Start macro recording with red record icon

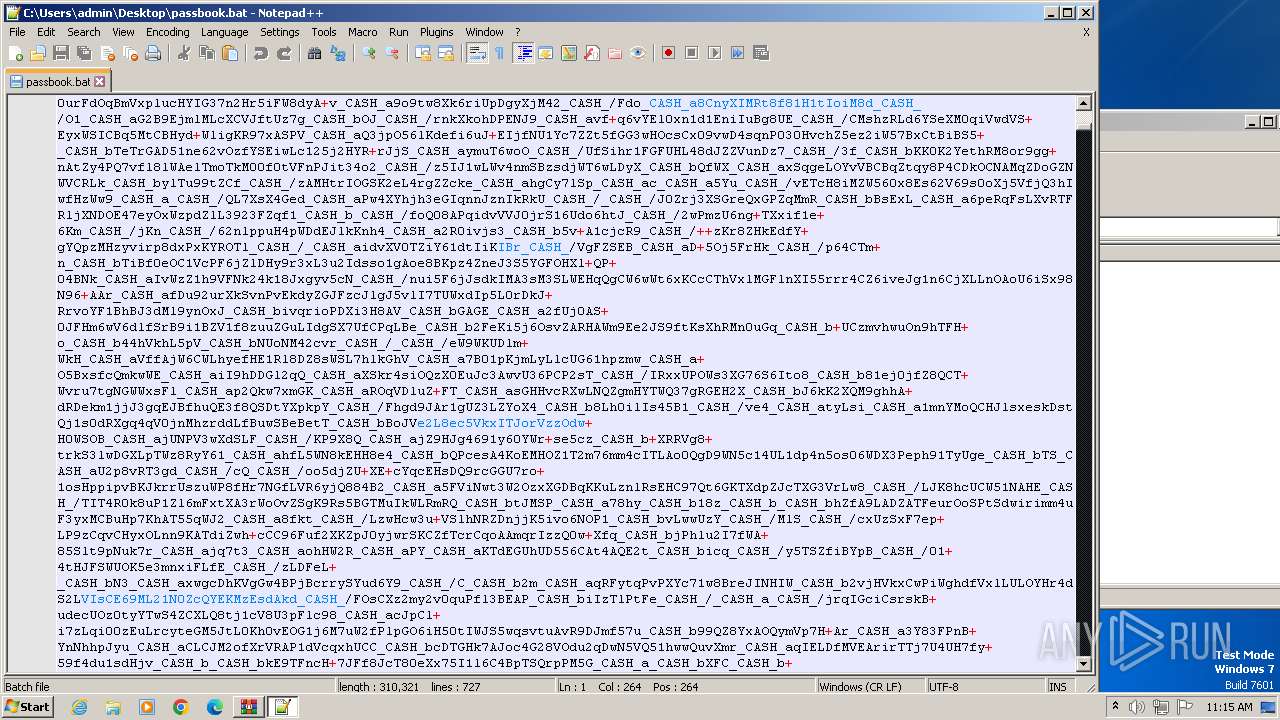(669, 53)
